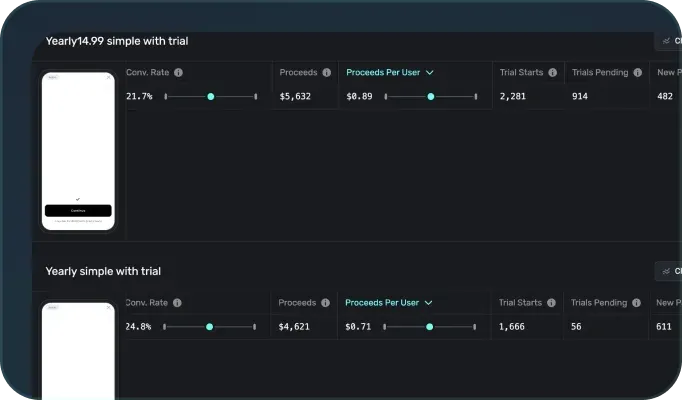Open the Yearly14.99 paywall preview thumbnail

pos(78,151)
